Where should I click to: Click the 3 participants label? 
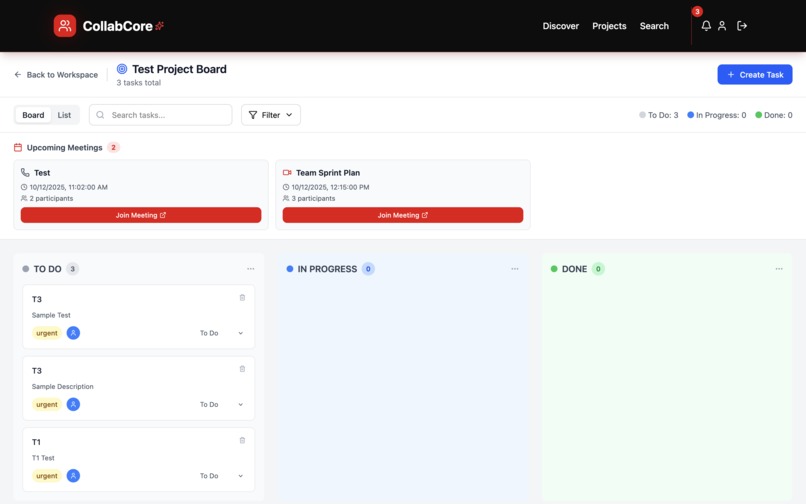[313, 199]
